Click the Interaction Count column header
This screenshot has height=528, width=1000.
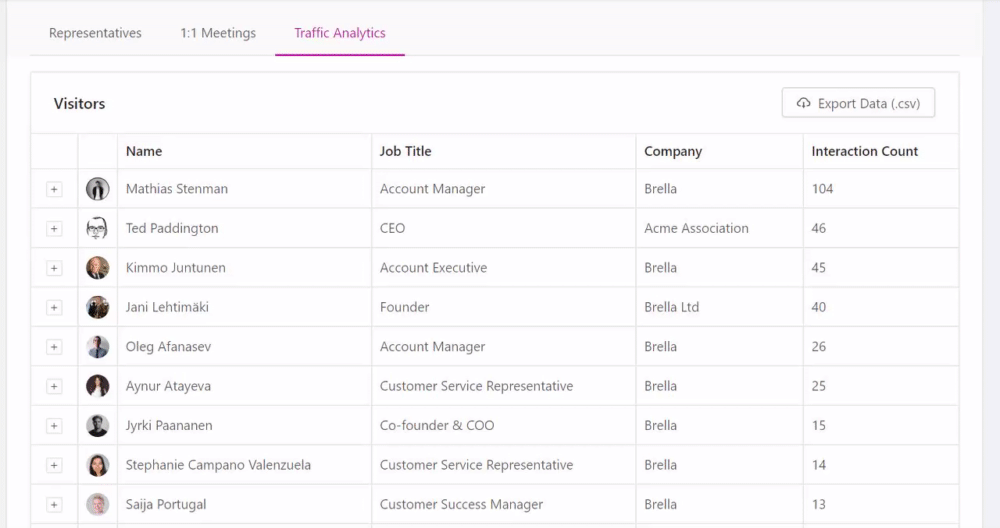pyautogui.click(x=864, y=151)
